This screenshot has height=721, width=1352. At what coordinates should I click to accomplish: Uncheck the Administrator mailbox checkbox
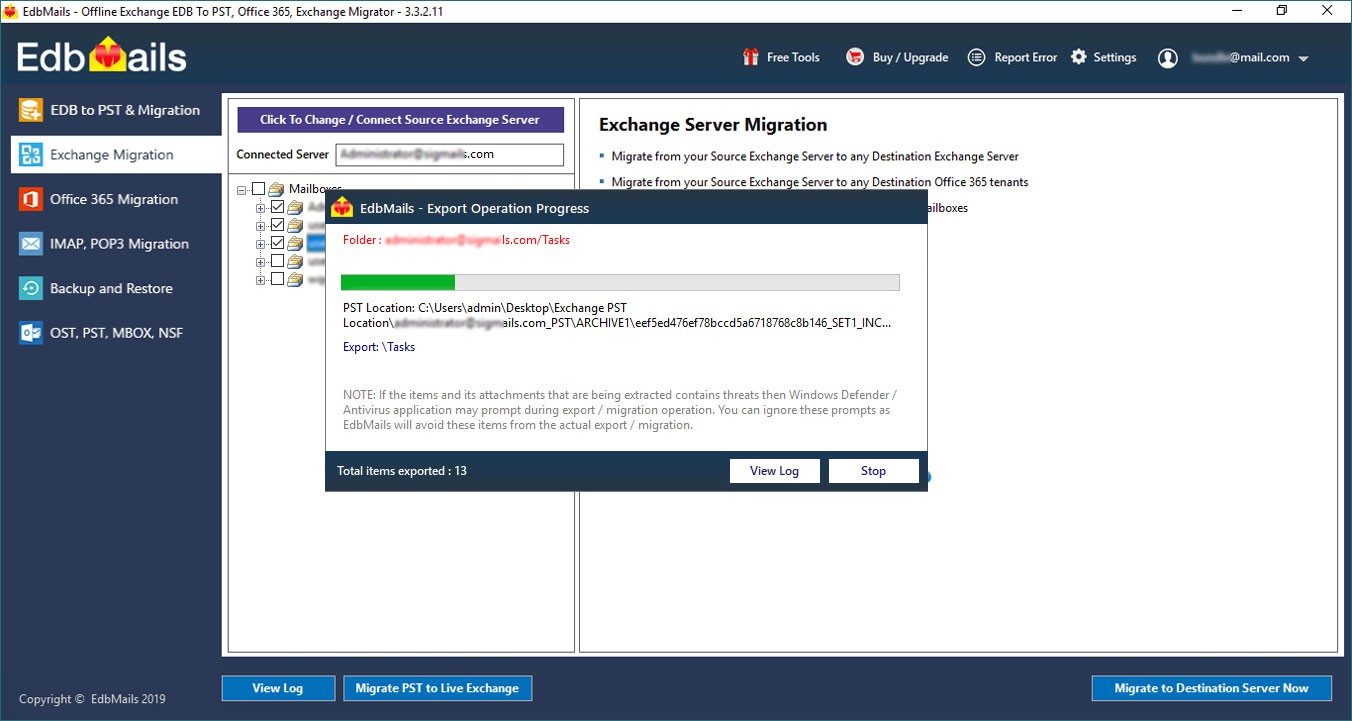pos(278,207)
